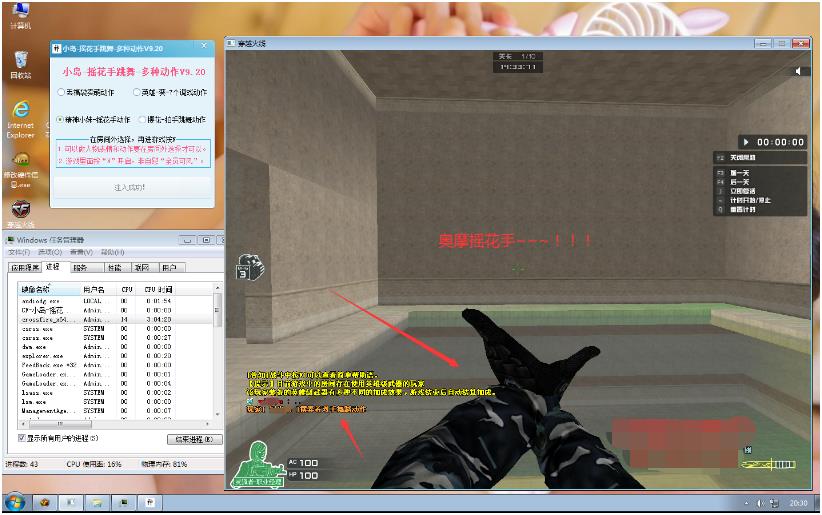
Task: Select the explorer.exe process row
Action: coord(42,355)
